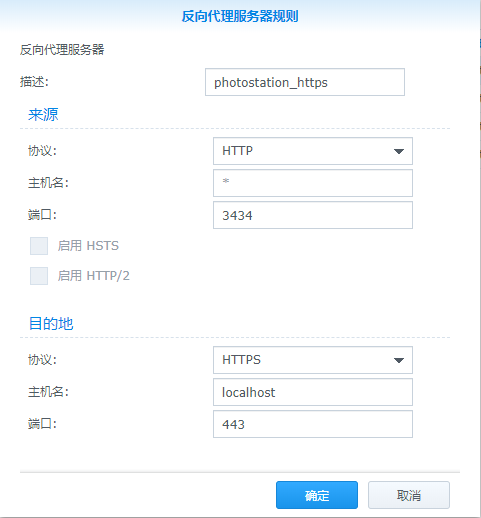Enable the 启用 HSTS checkbox
The height and width of the screenshot is (518, 481).
coord(39,246)
